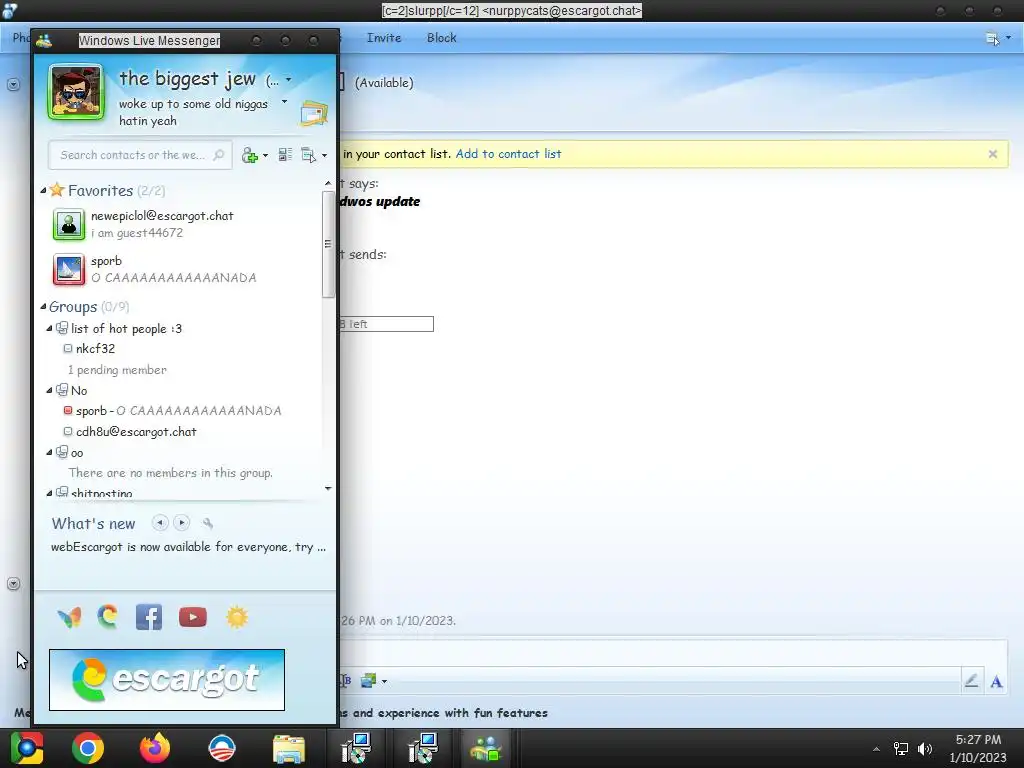
Task: Launch Firefox from taskbar
Action: point(155,748)
